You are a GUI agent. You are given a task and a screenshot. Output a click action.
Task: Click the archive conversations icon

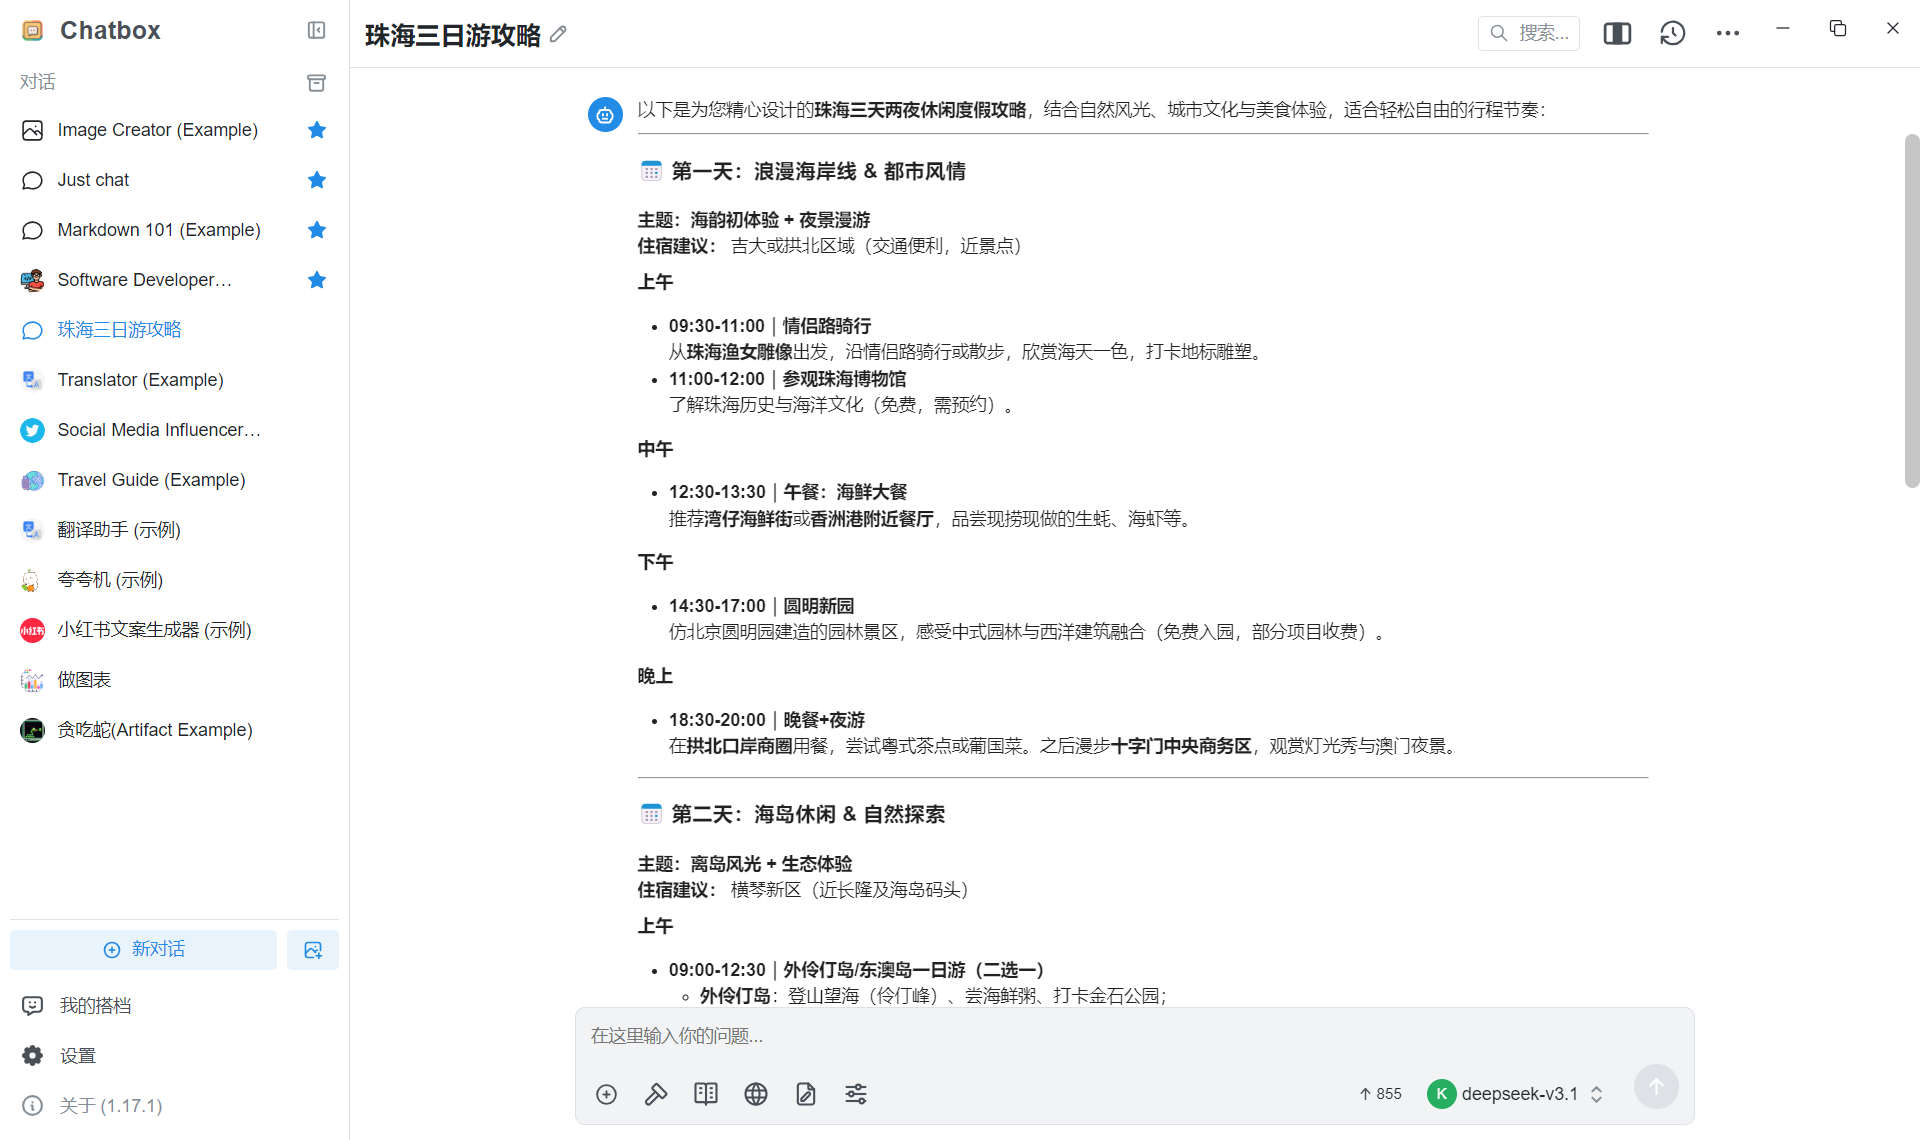pos(316,82)
